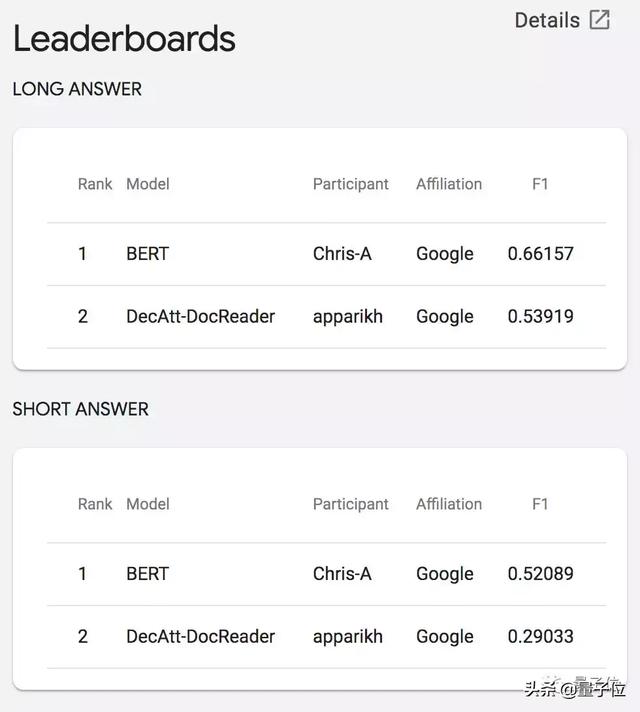Select DecAtt-DocReader in Long Answer table
The height and width of the screenshot is (712, 640).
coord(200,316)
